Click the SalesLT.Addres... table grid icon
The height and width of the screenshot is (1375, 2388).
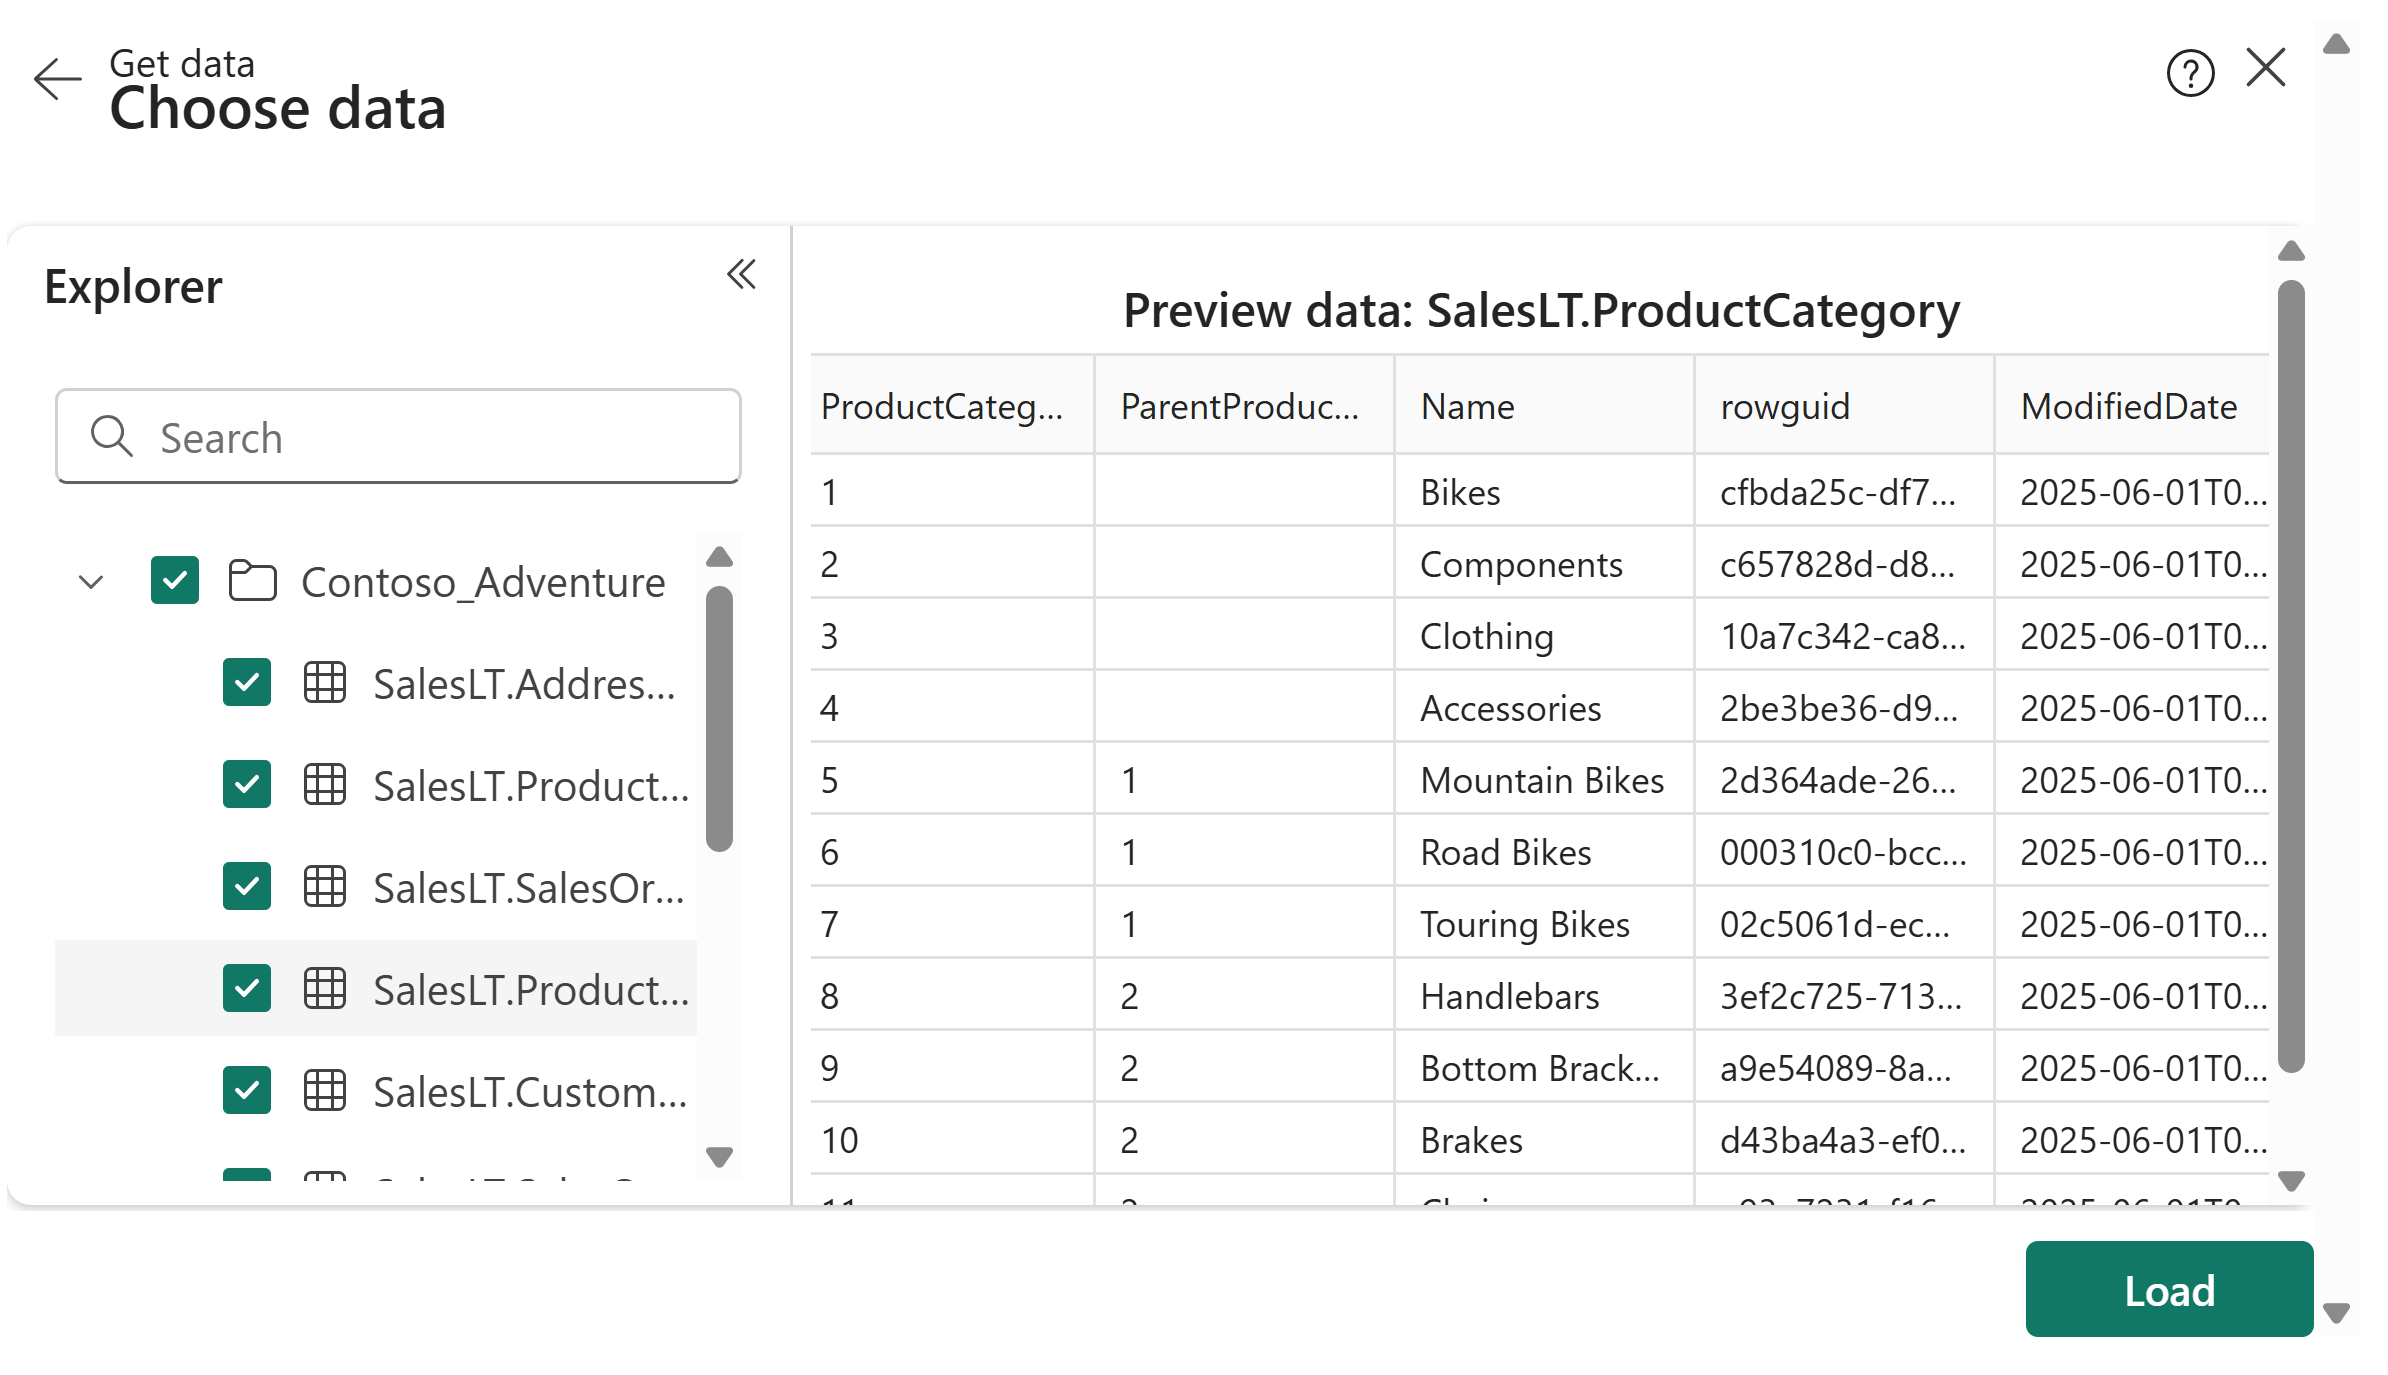325,683
